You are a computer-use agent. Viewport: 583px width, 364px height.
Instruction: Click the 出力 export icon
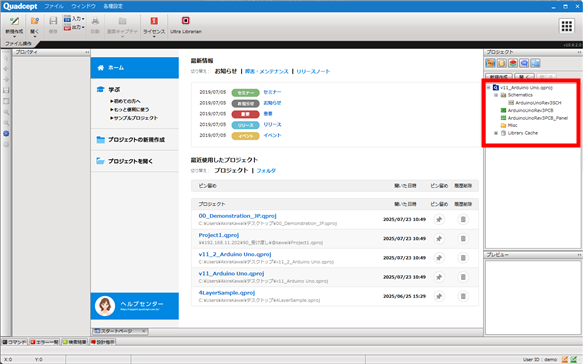67,28
